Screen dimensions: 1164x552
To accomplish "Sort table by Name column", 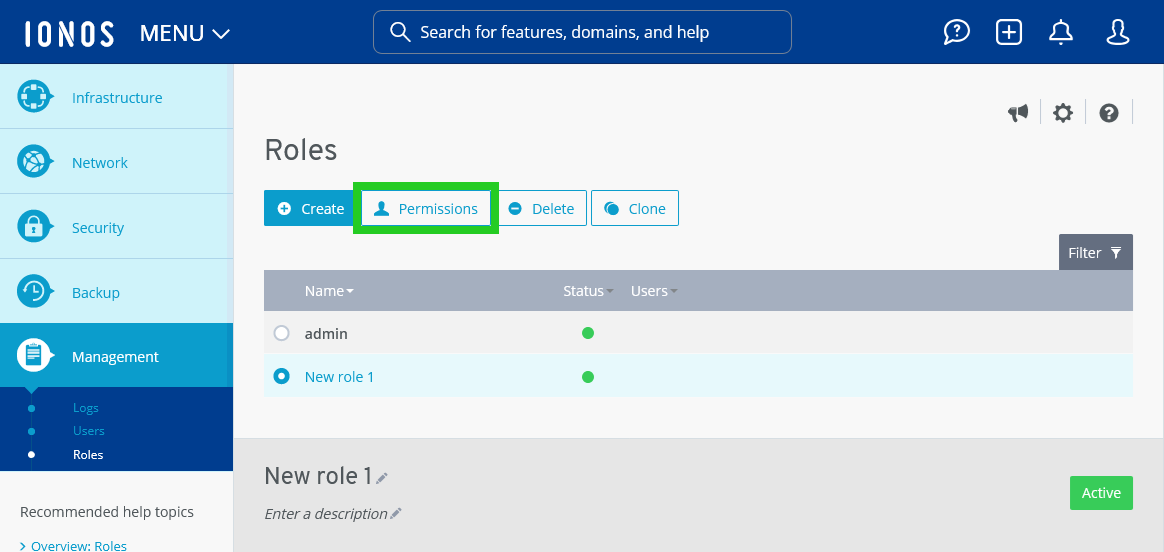I will click(329, 291).
